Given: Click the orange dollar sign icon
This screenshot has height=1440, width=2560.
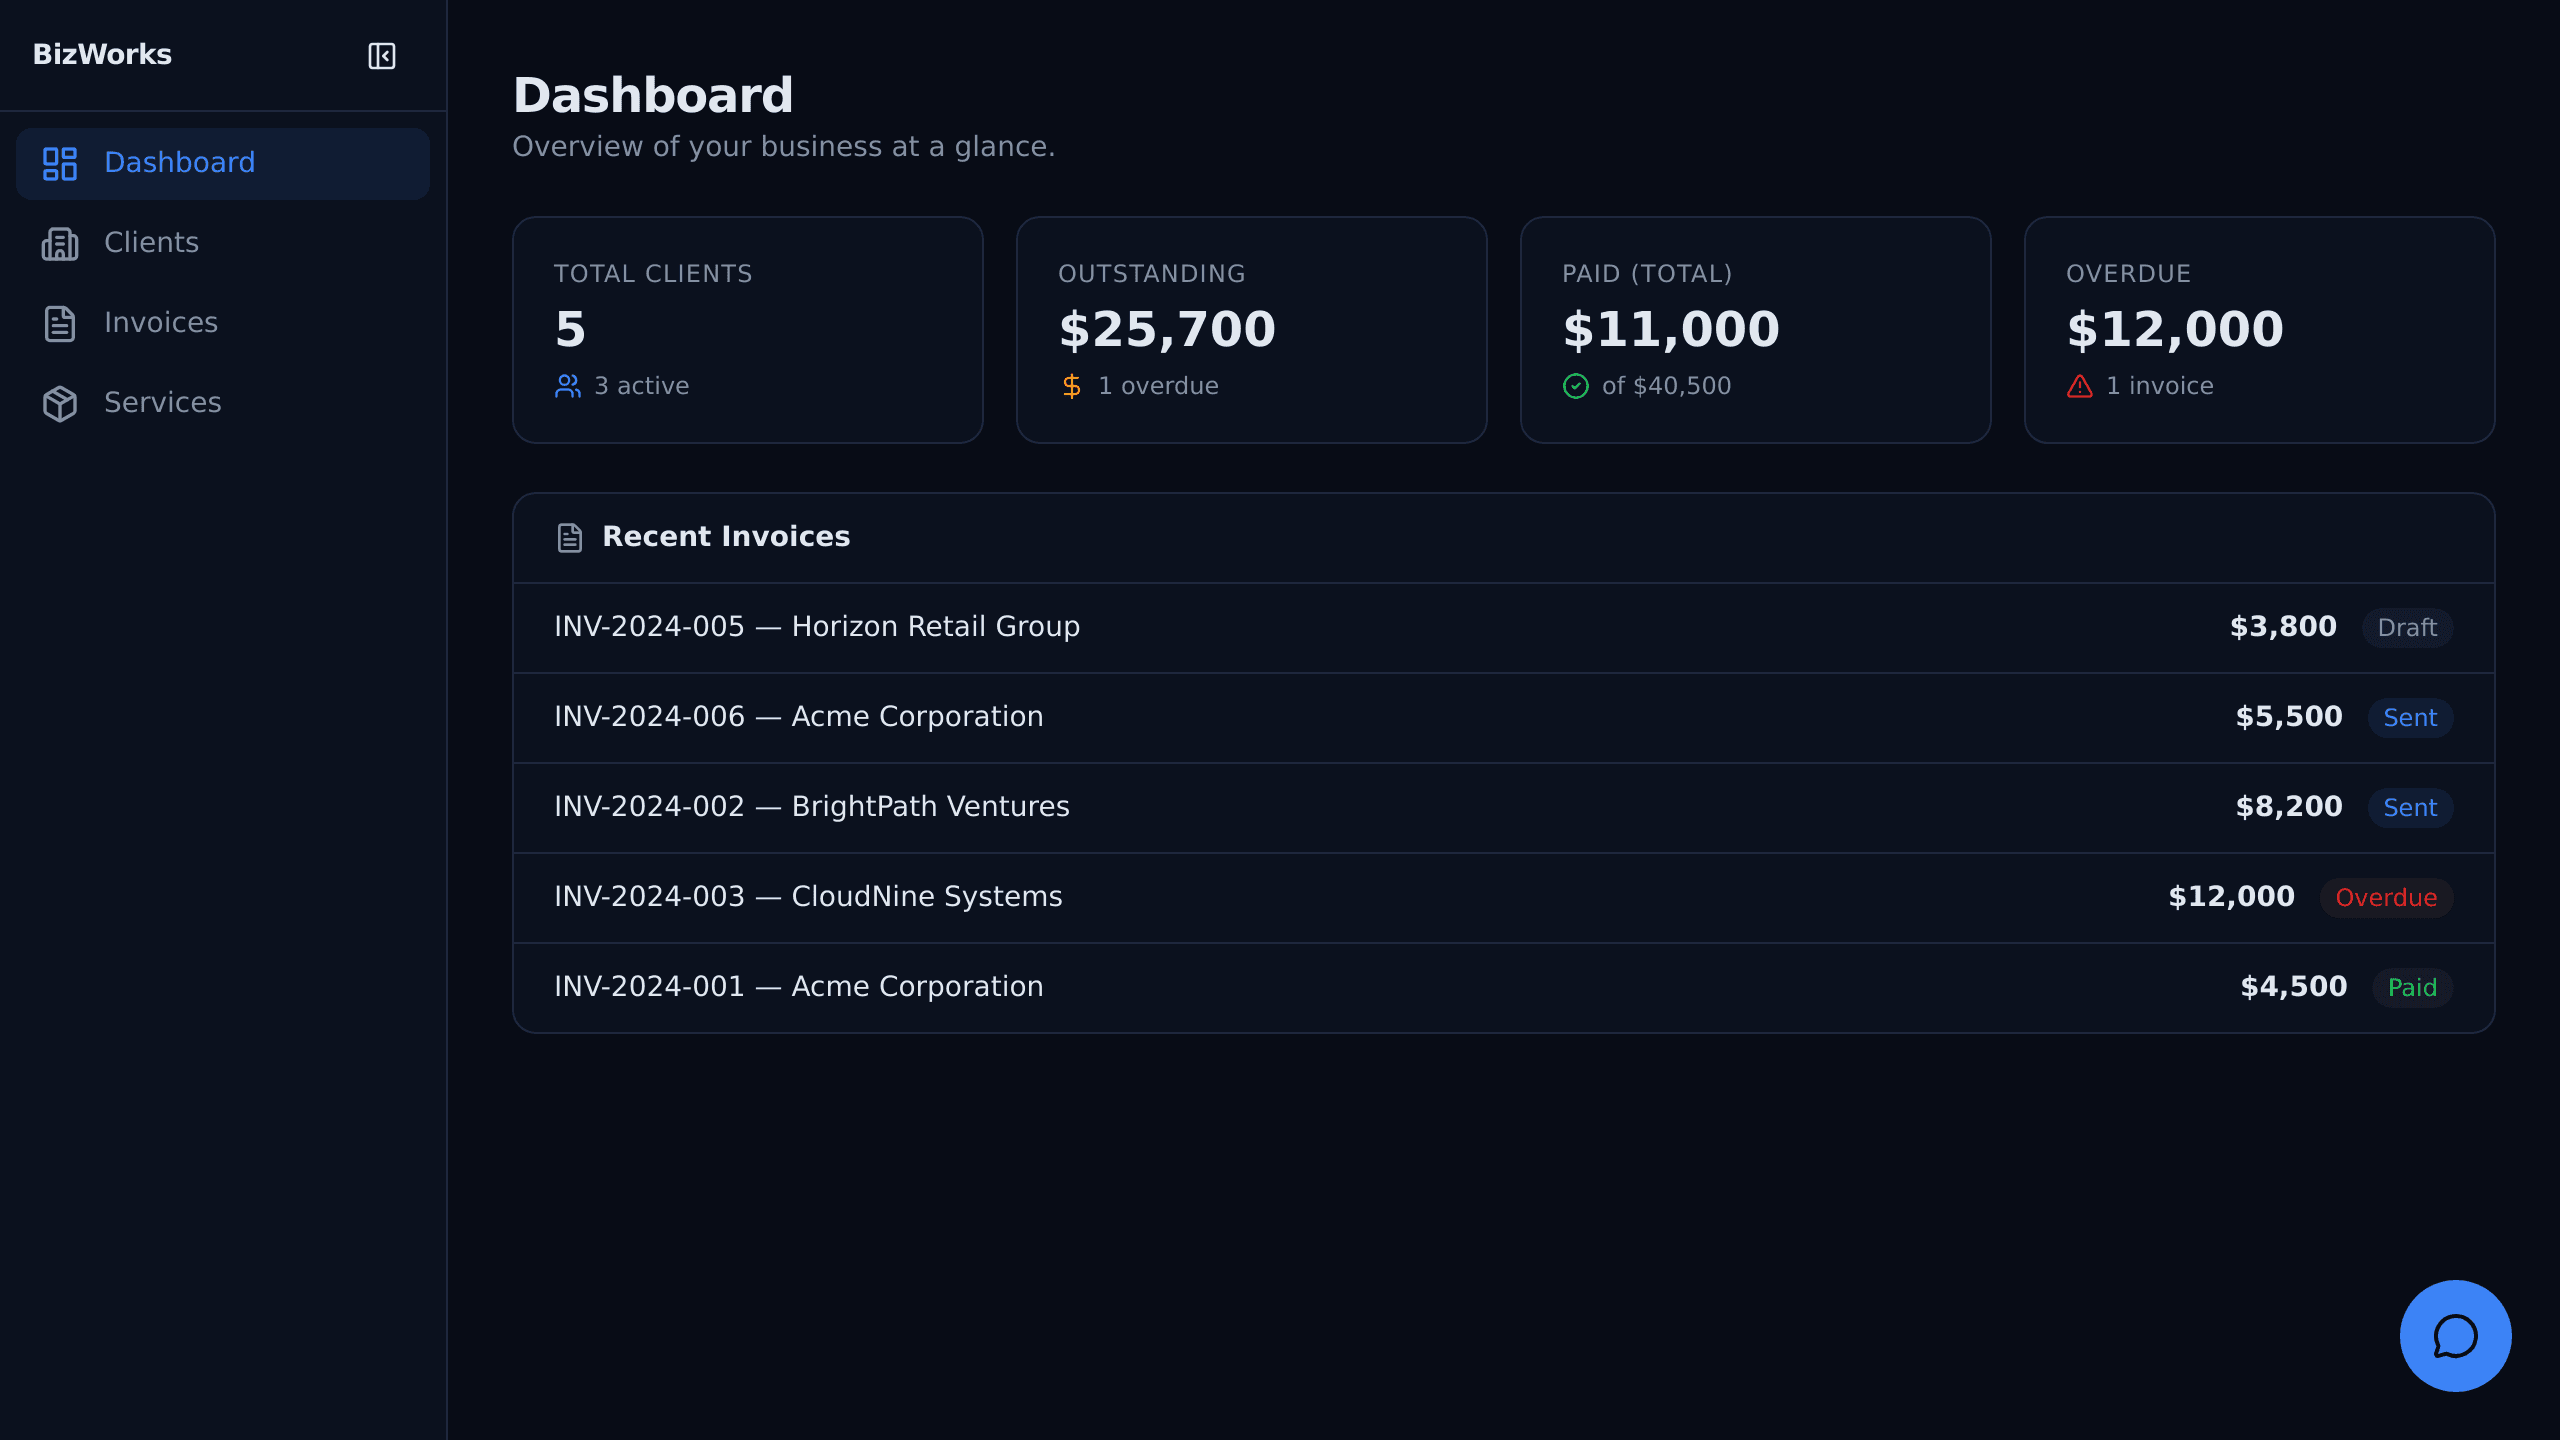Looking at the screenshot, I should [1072, 386].
